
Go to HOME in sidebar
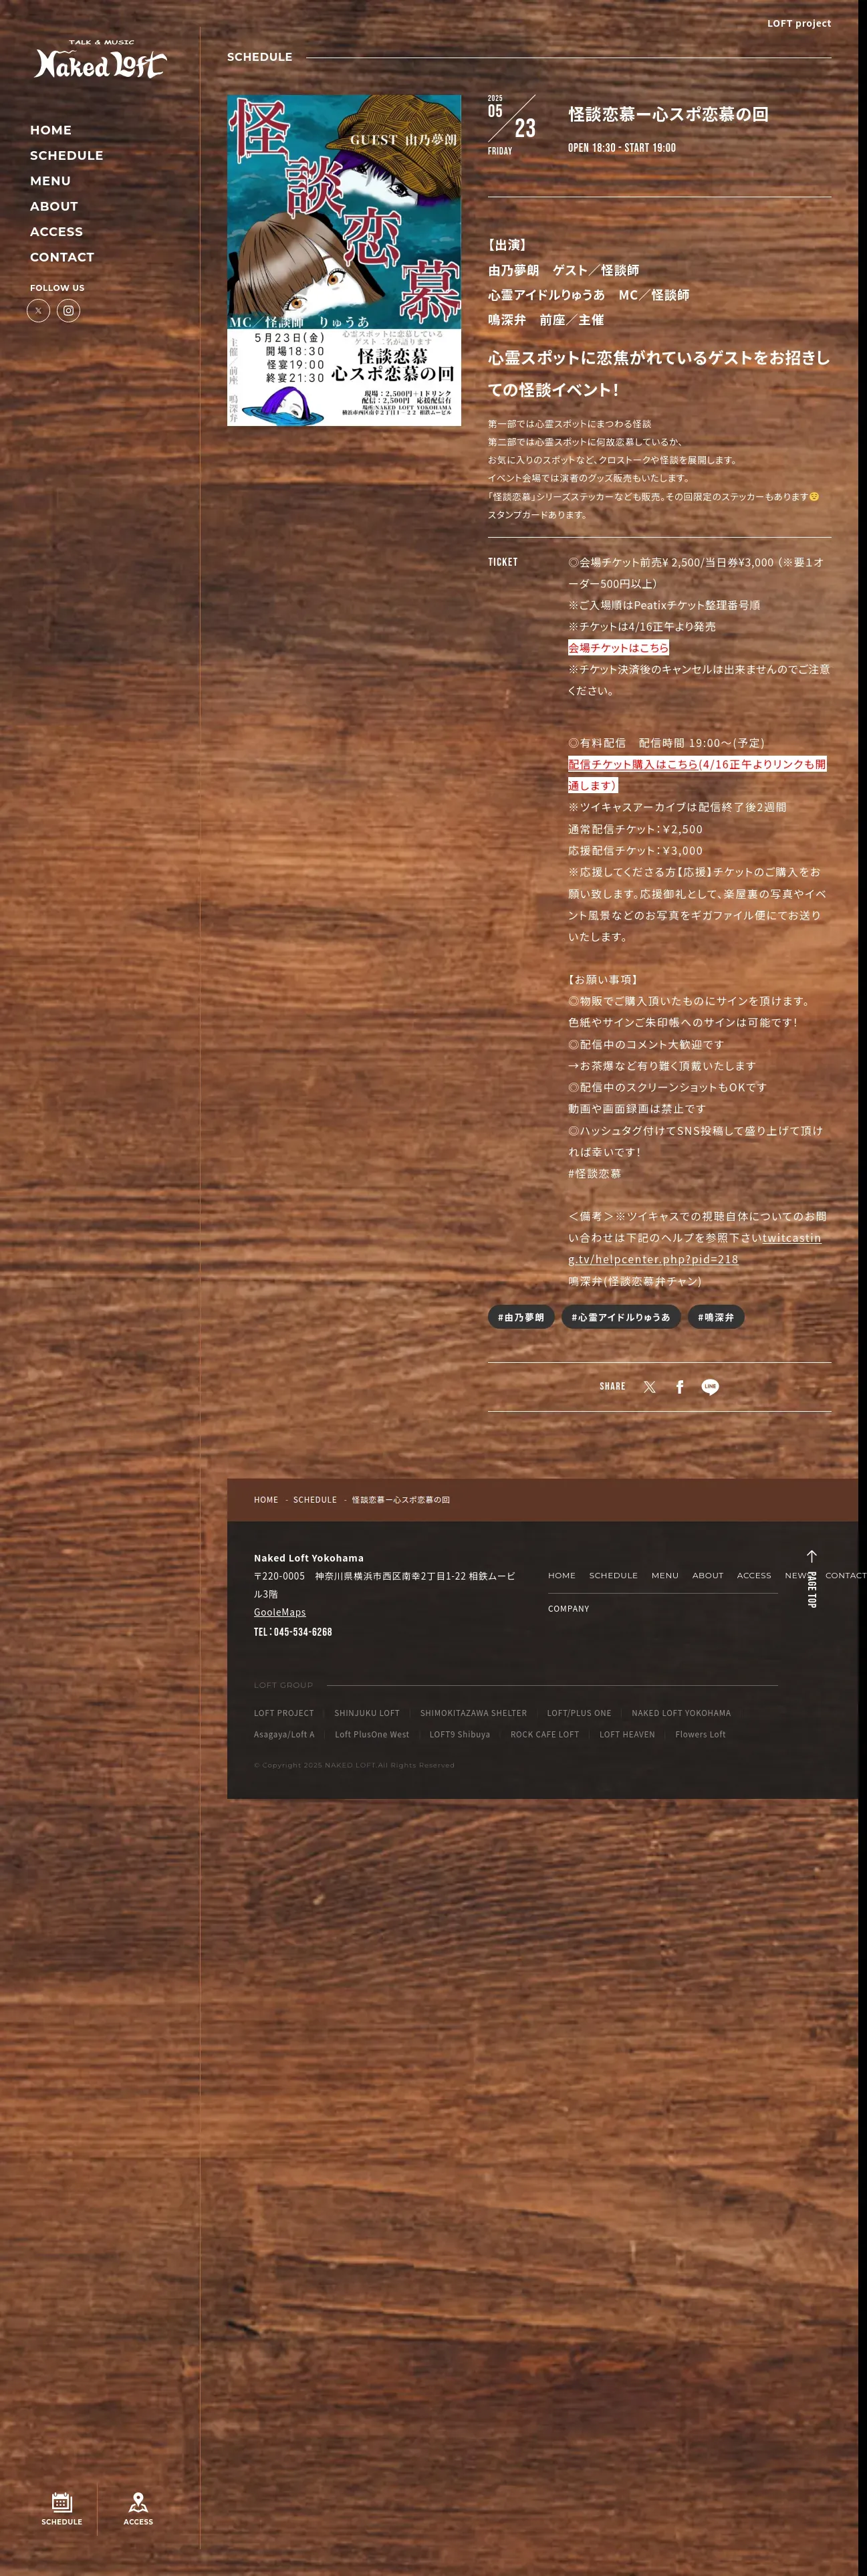point(51,130)
